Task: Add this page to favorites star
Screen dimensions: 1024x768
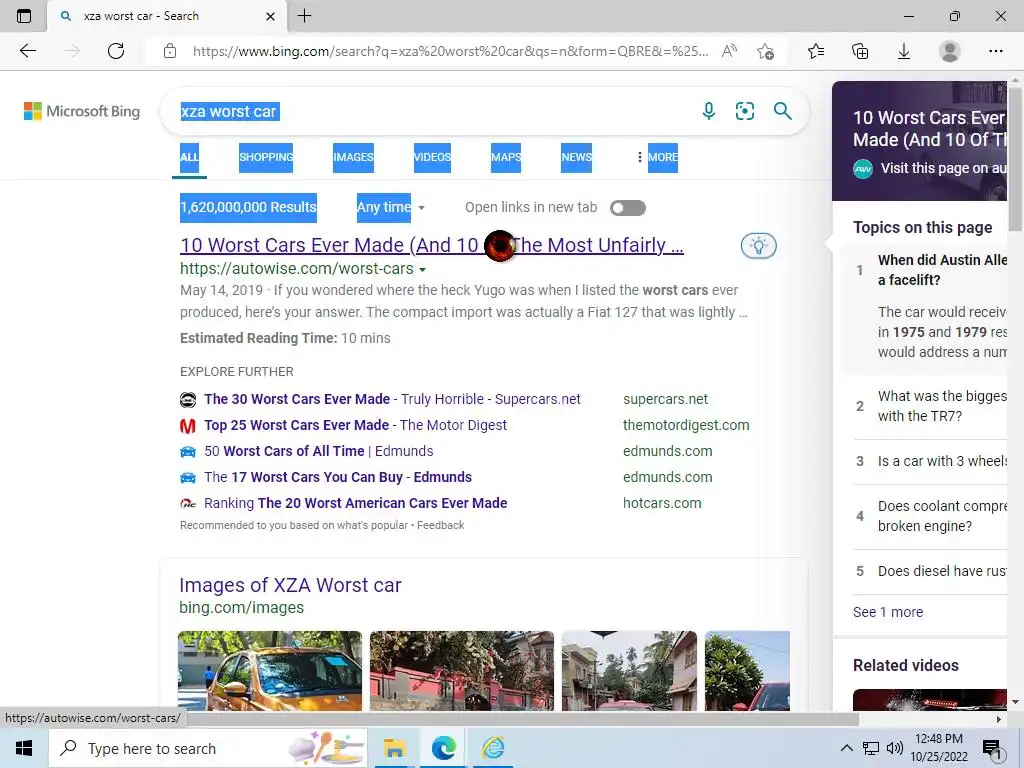Action: pos(765,51)
